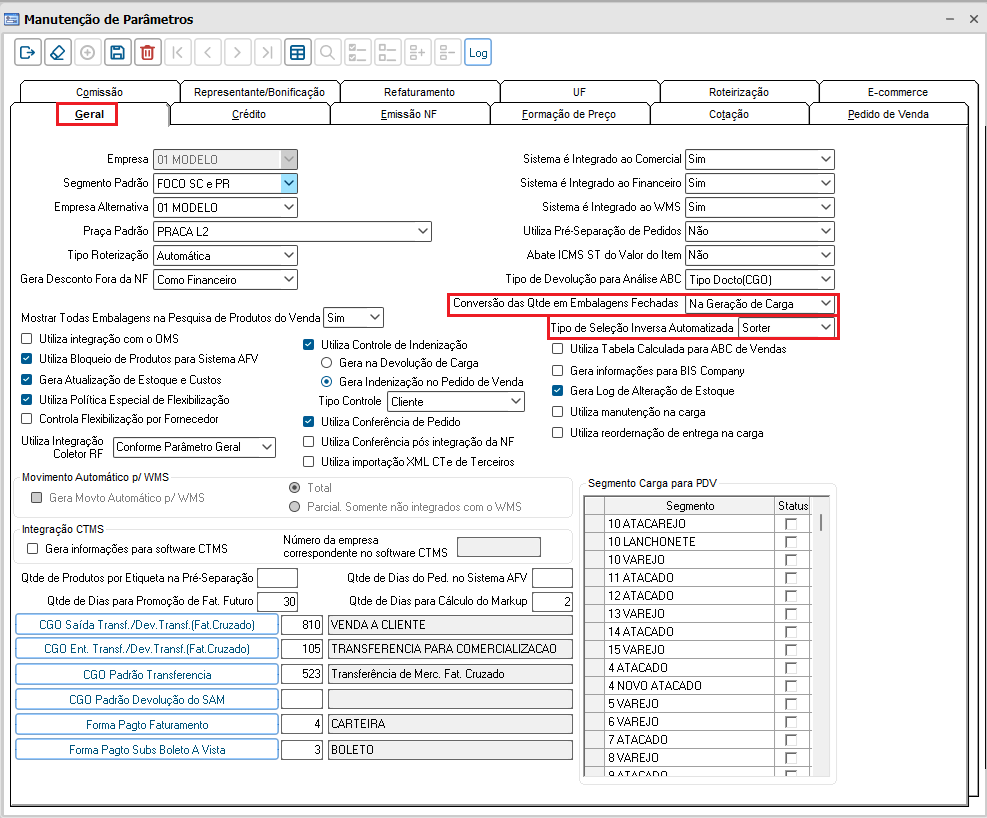
Task: Click CGO Ent. Transf./Dev.Transf. button
Action: pos(147,649)
